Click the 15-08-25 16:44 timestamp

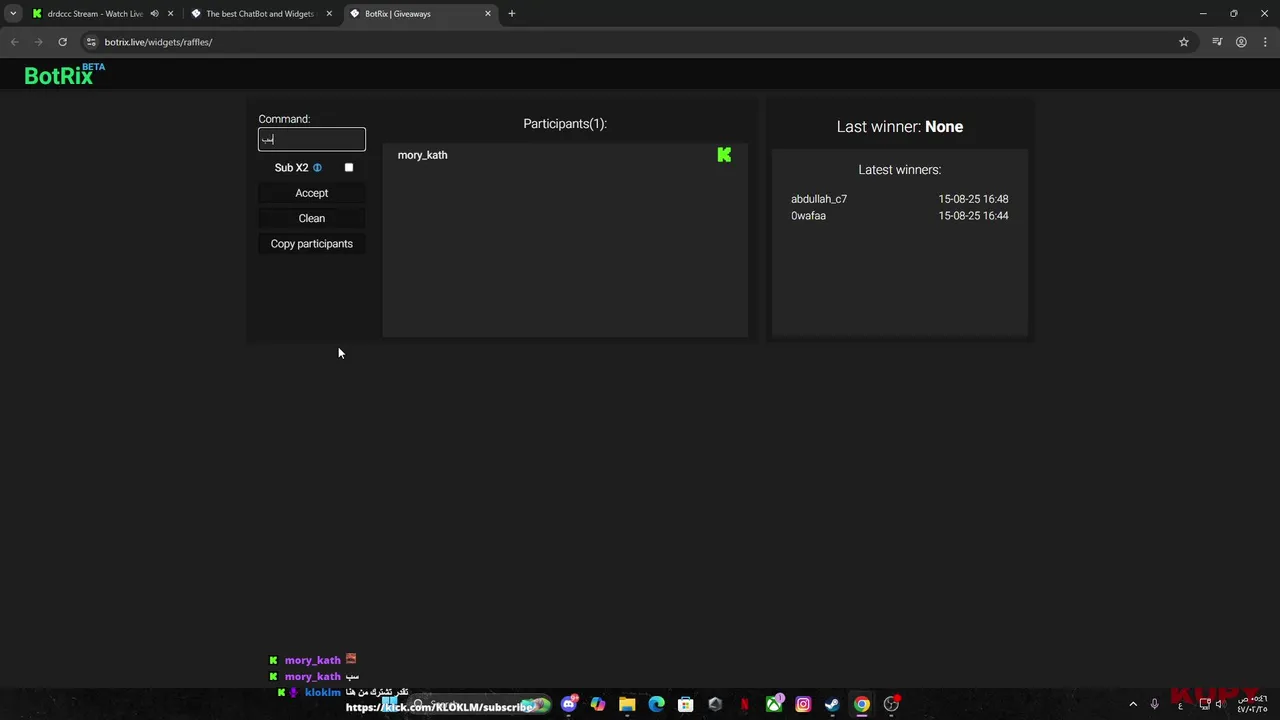point(973,216)
